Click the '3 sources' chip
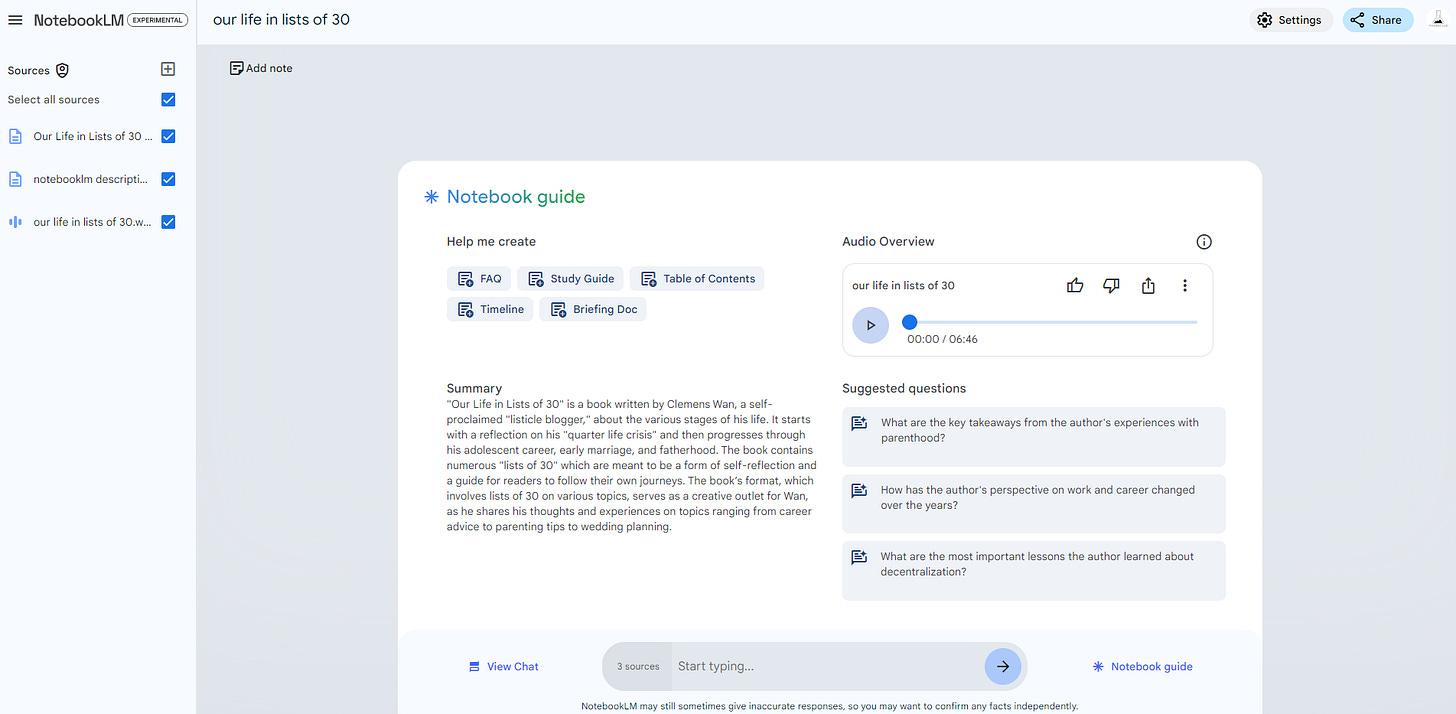This screenshot has width=1456, height=714. pyautogui.click(x=638, y=666)
